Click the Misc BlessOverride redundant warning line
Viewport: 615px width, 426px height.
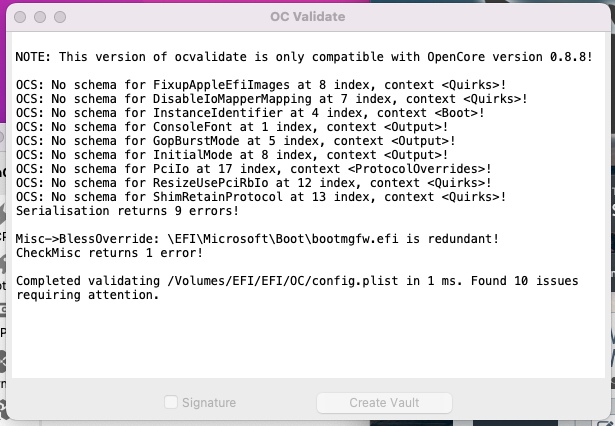[257, 239]
